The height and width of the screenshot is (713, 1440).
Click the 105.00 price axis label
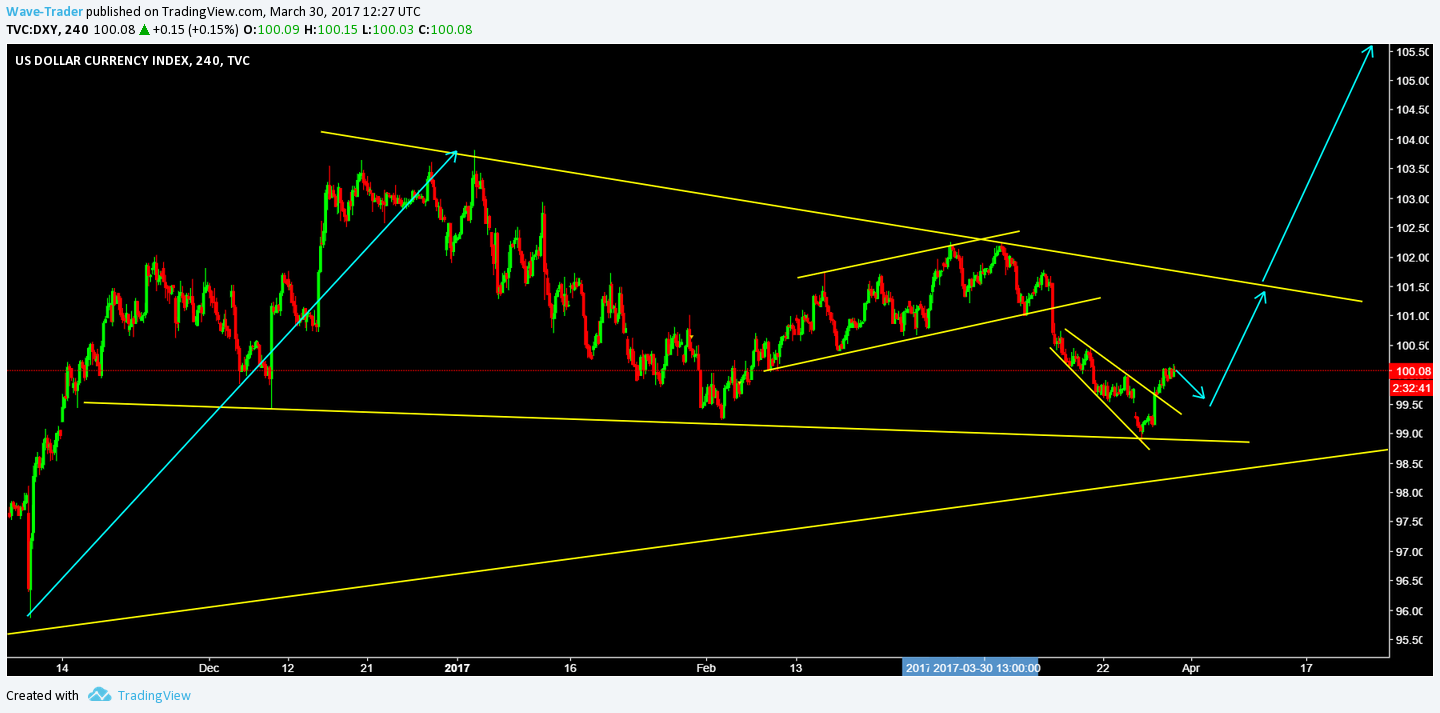pos(1413,80)
